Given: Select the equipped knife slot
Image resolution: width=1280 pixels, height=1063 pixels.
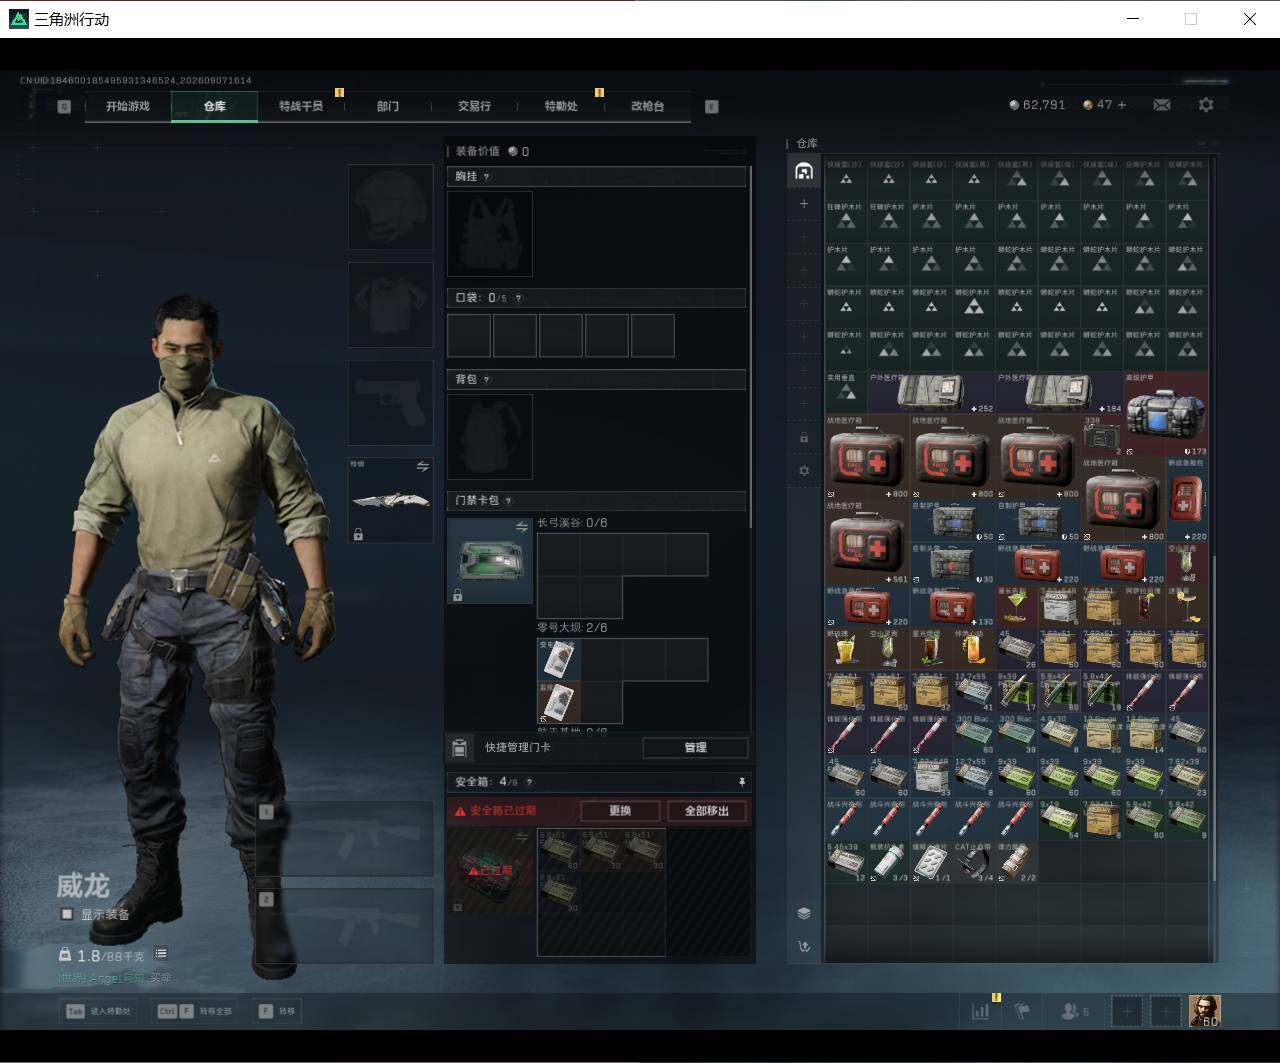Looking at the screenshot, I should coord(390,500).
